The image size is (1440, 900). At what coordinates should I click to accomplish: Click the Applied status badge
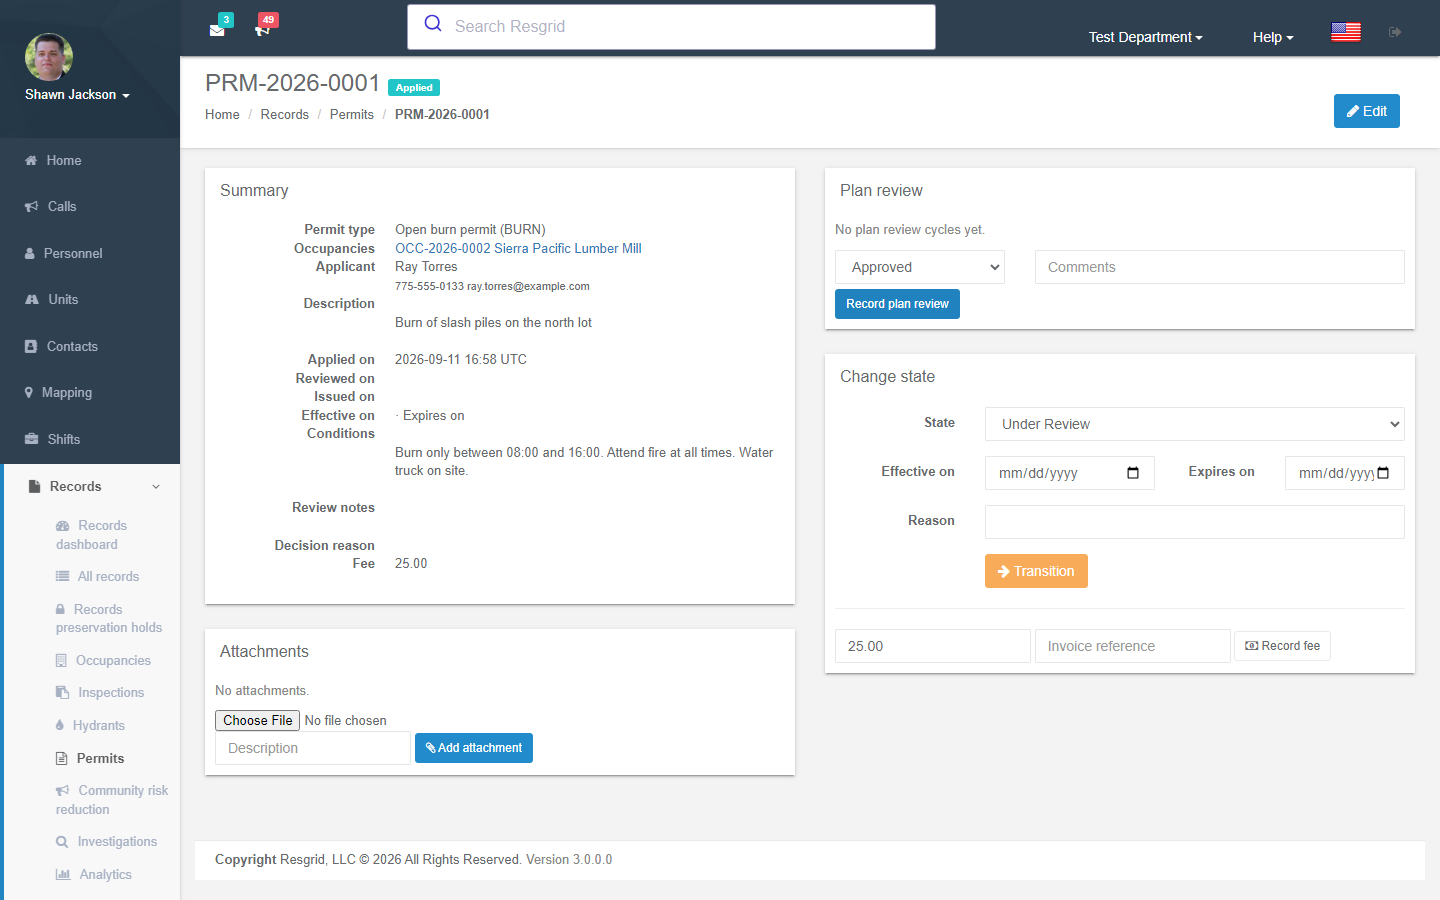(414, 88)
